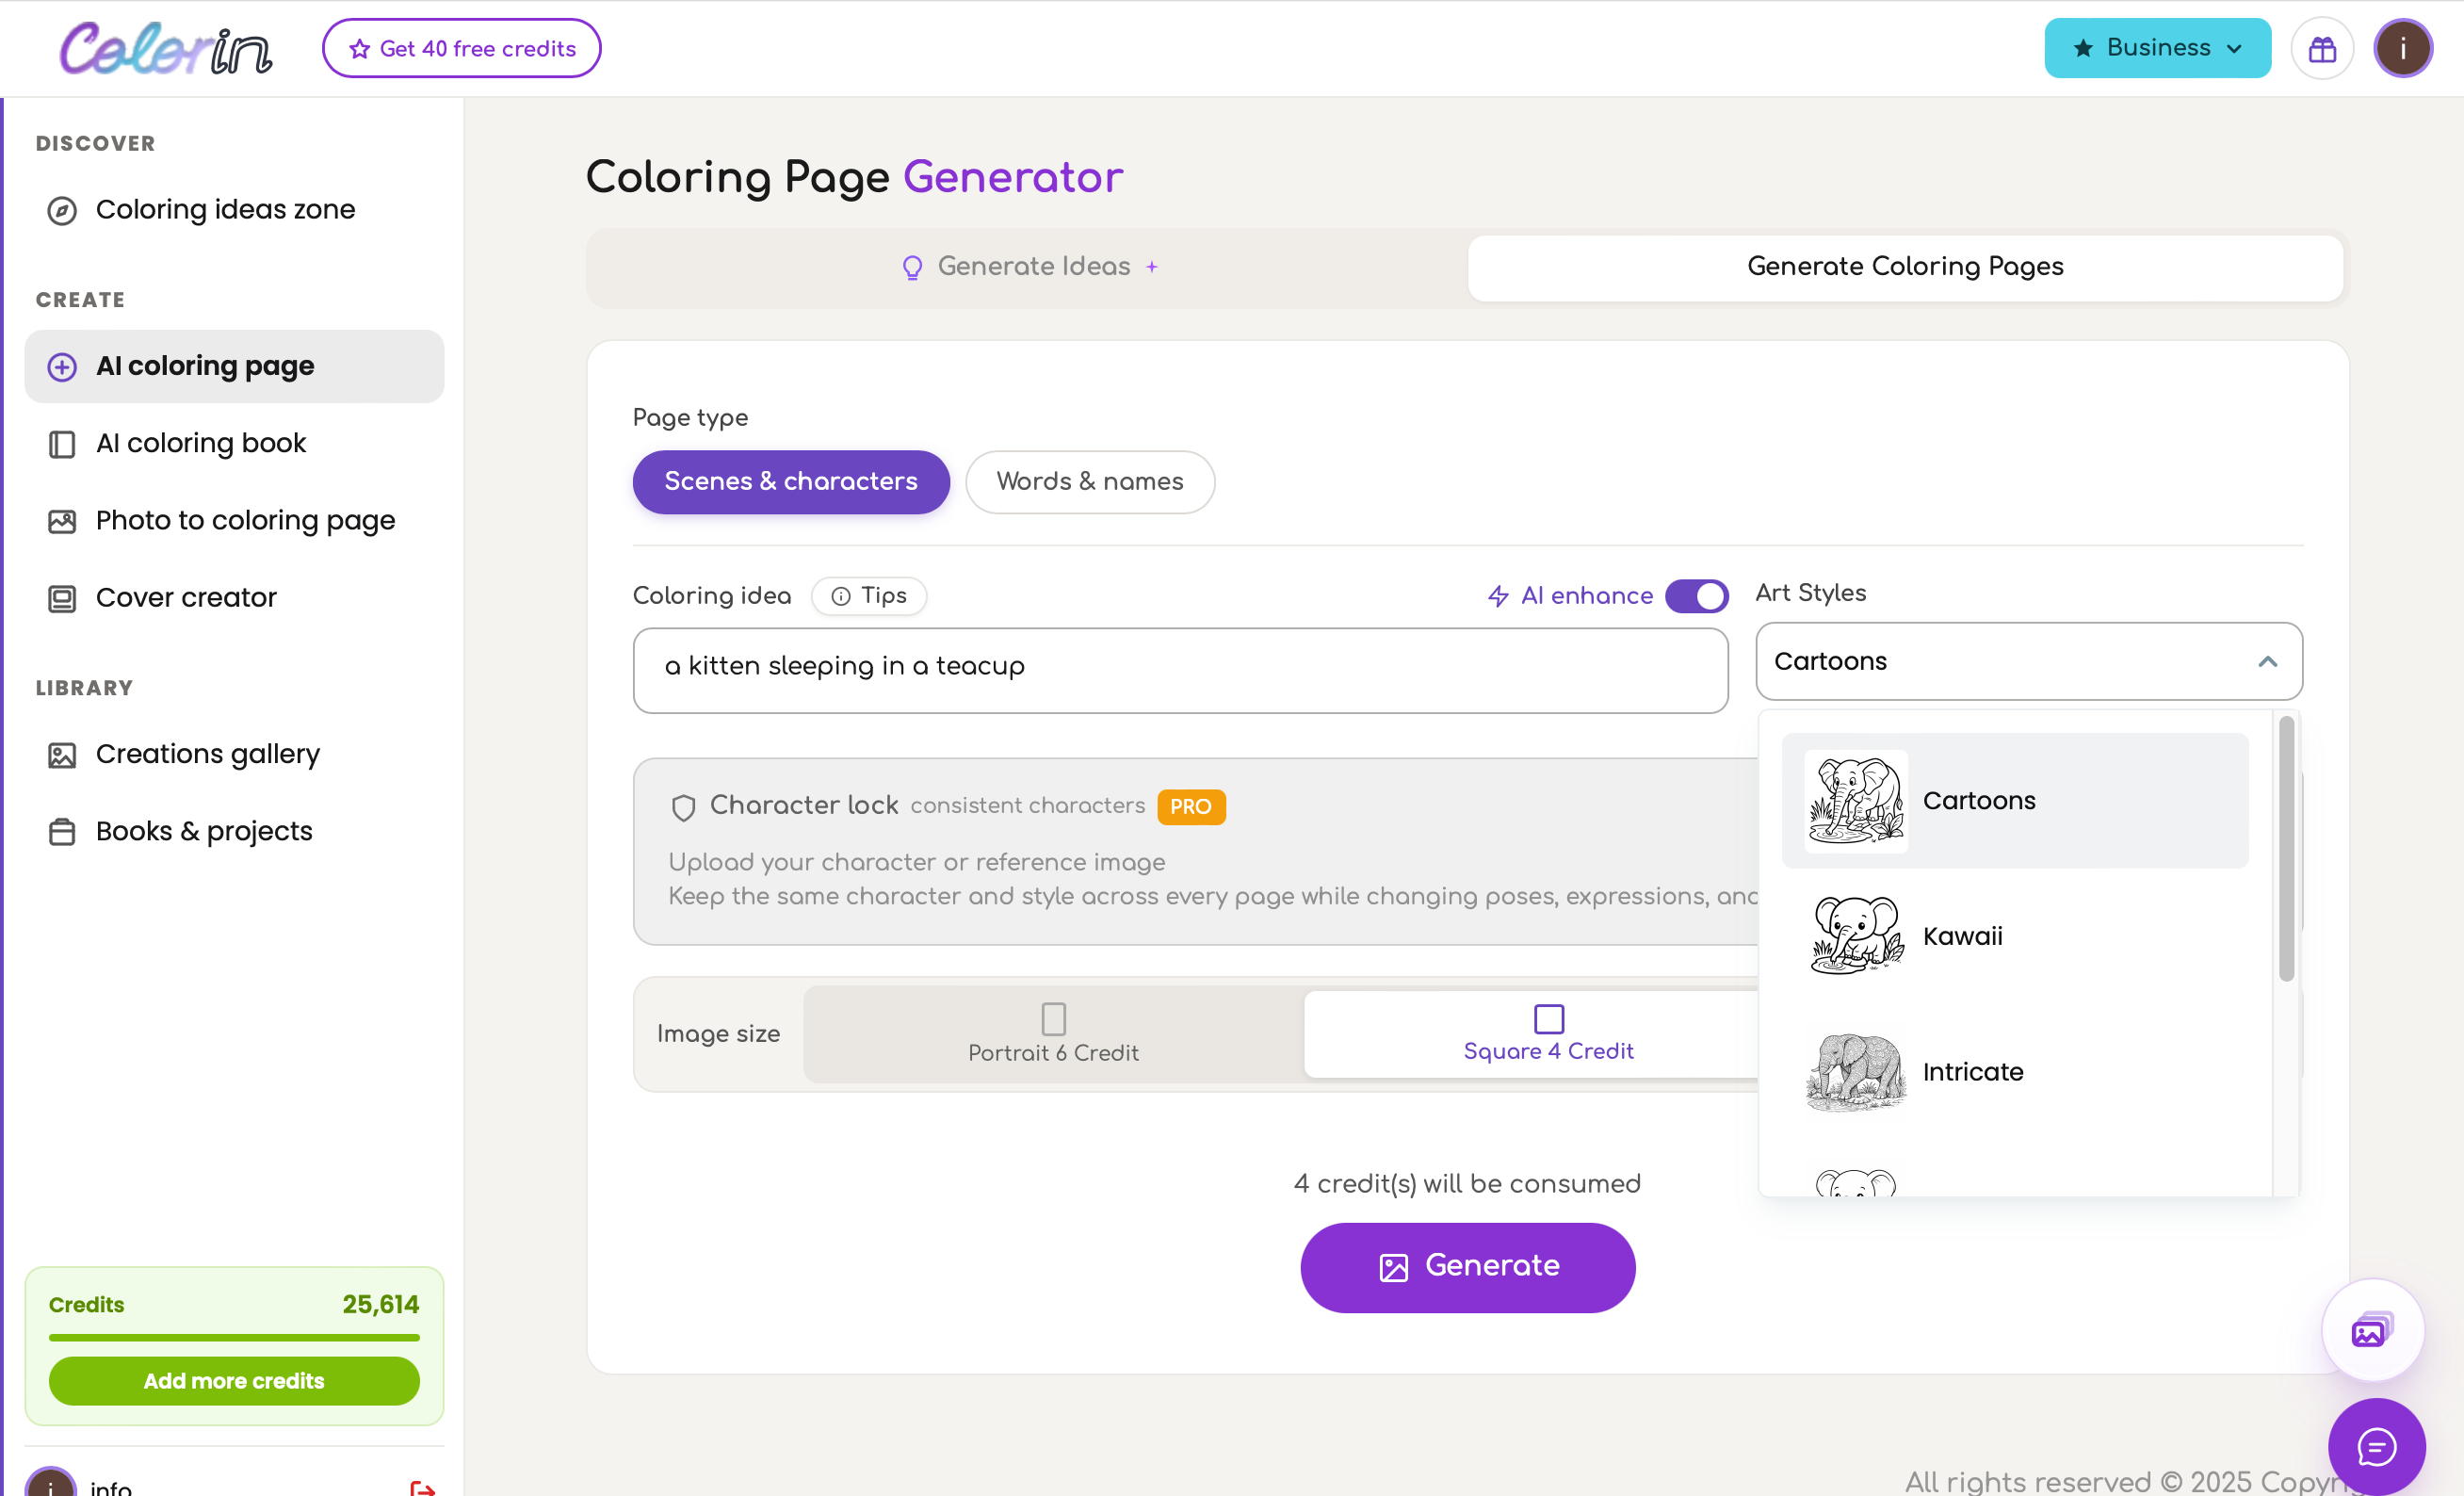2464x1496 pixels.
Task: Choose Square 4 Credit image size
Action: tap(1548, 1034)
